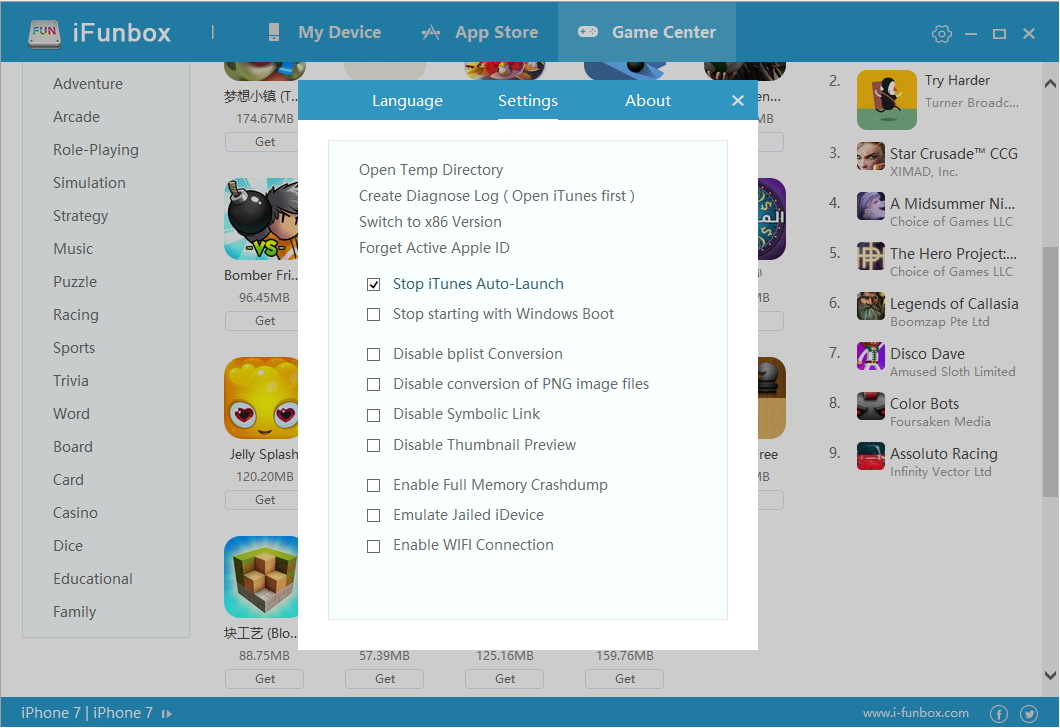Click the iFunbox logo icon
The image size is (1060, 728).
click(x=42, y=32)
